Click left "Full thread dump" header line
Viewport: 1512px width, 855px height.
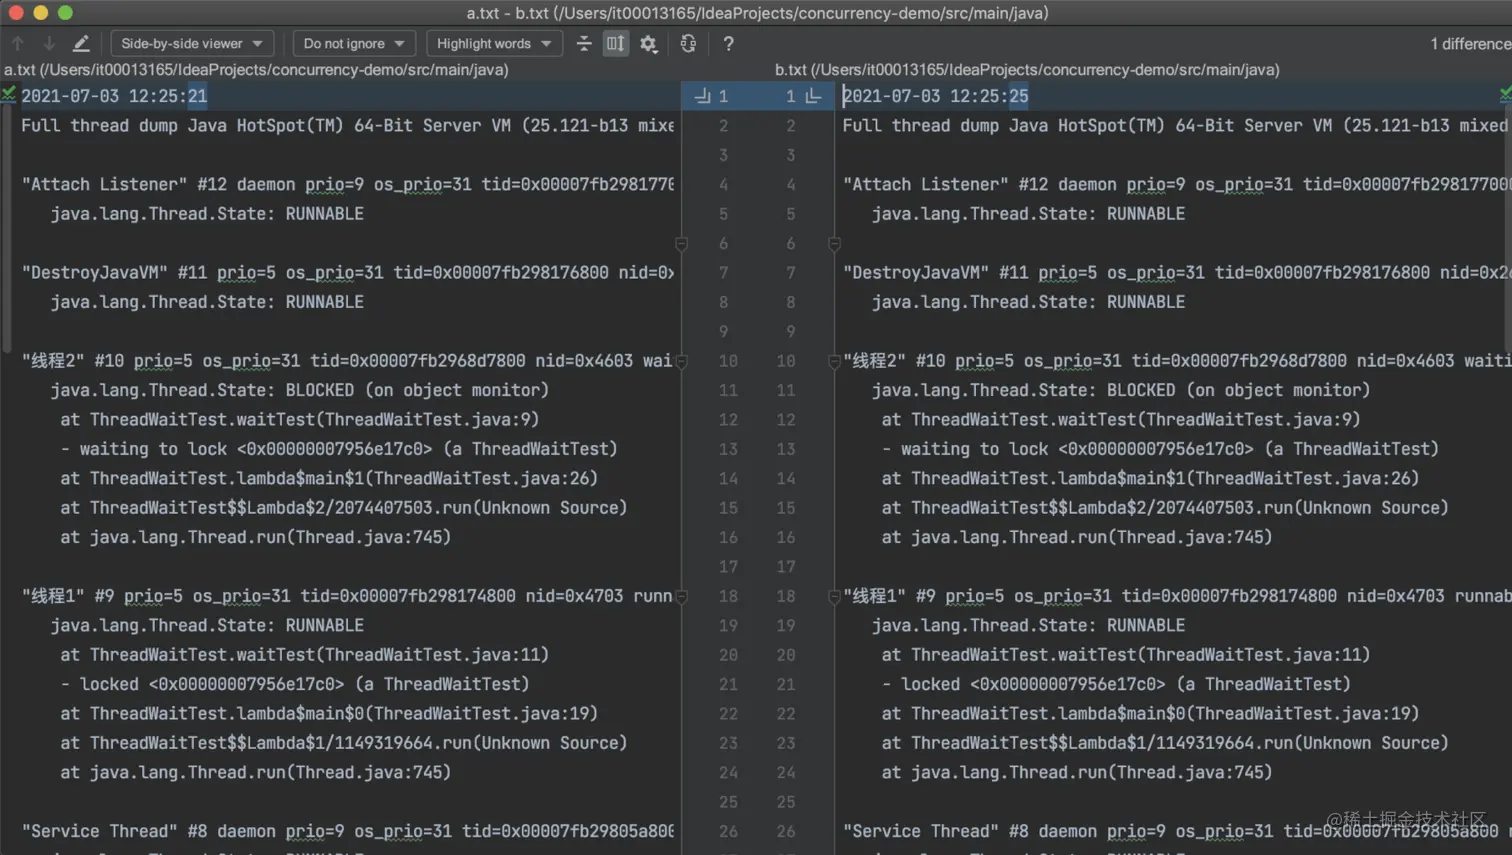(348, 125)
